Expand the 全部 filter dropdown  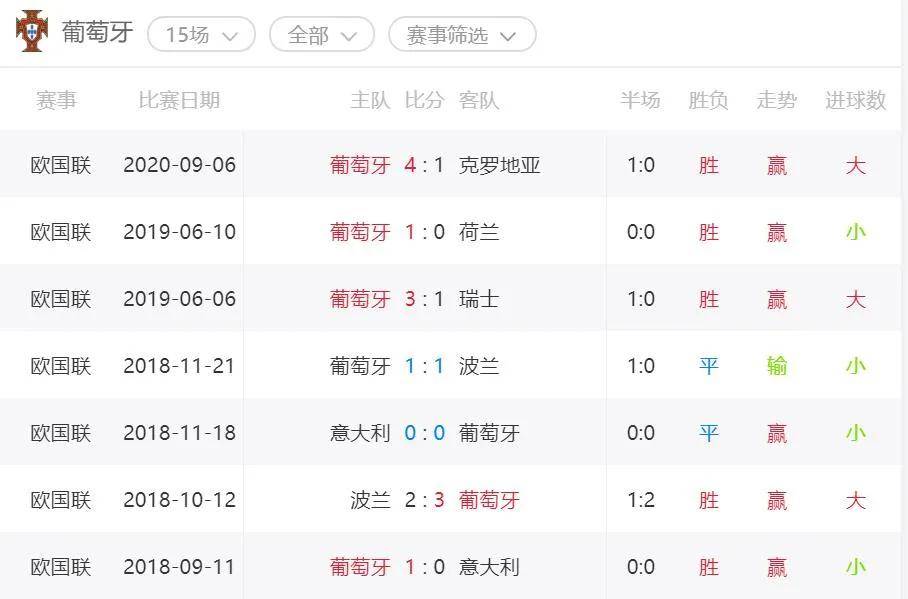[322, 34]
